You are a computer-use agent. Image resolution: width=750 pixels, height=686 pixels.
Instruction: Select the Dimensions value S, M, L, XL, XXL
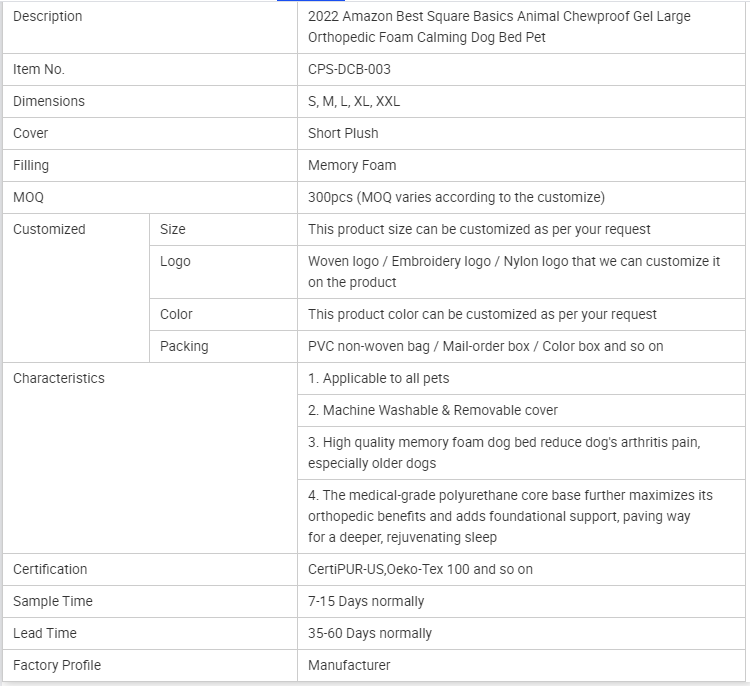pos(354,102)
